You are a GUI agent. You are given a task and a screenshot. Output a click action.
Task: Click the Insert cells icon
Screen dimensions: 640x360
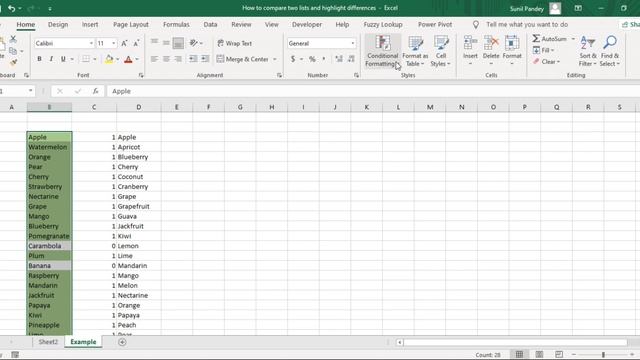pos(470,42)
